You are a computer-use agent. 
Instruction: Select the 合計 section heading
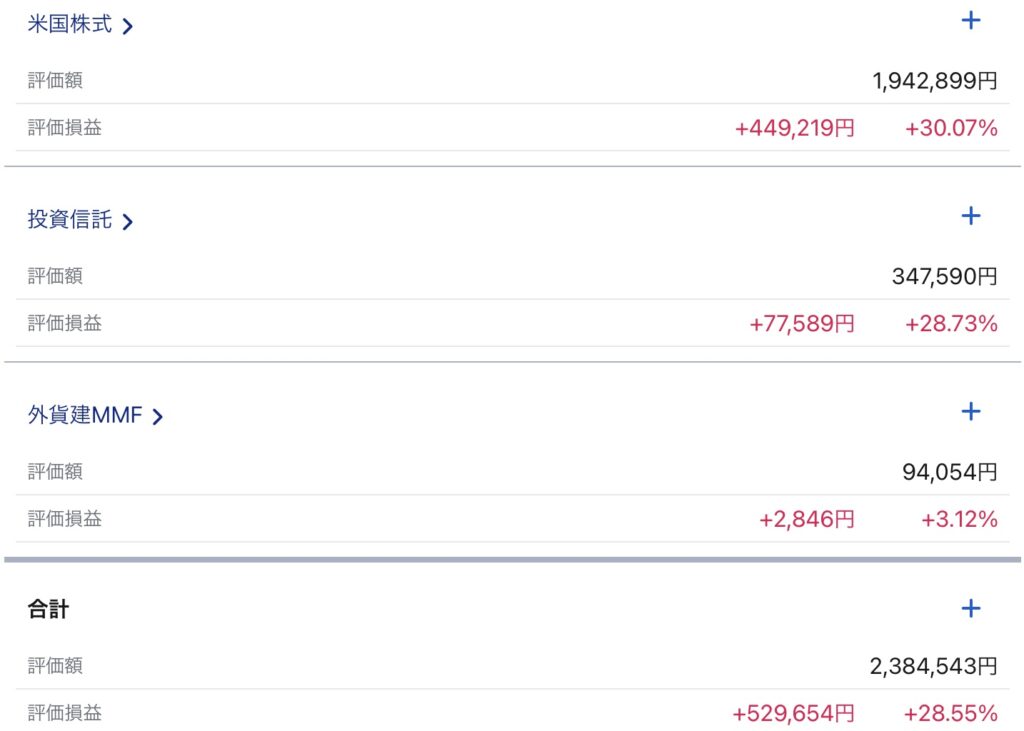pos(48,609)
